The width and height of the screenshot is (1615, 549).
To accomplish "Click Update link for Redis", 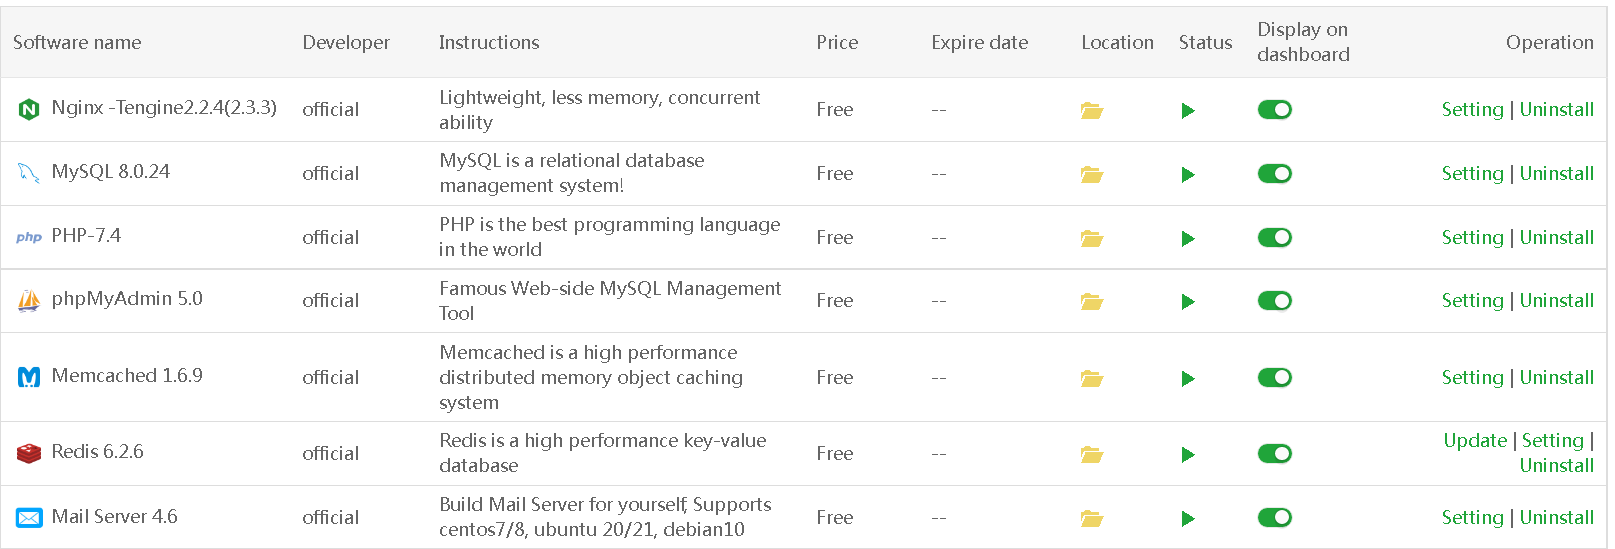I will [x=1474, y=440].
